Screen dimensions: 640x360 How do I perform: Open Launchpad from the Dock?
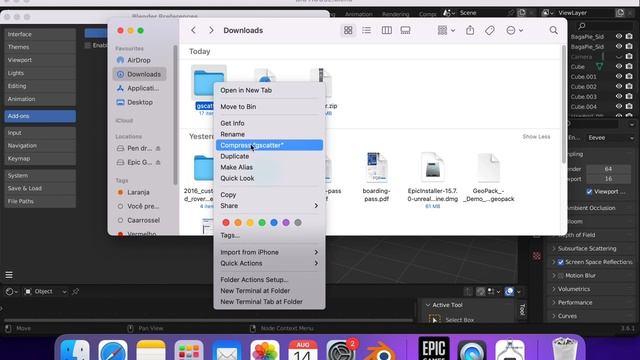pos(189,351)
